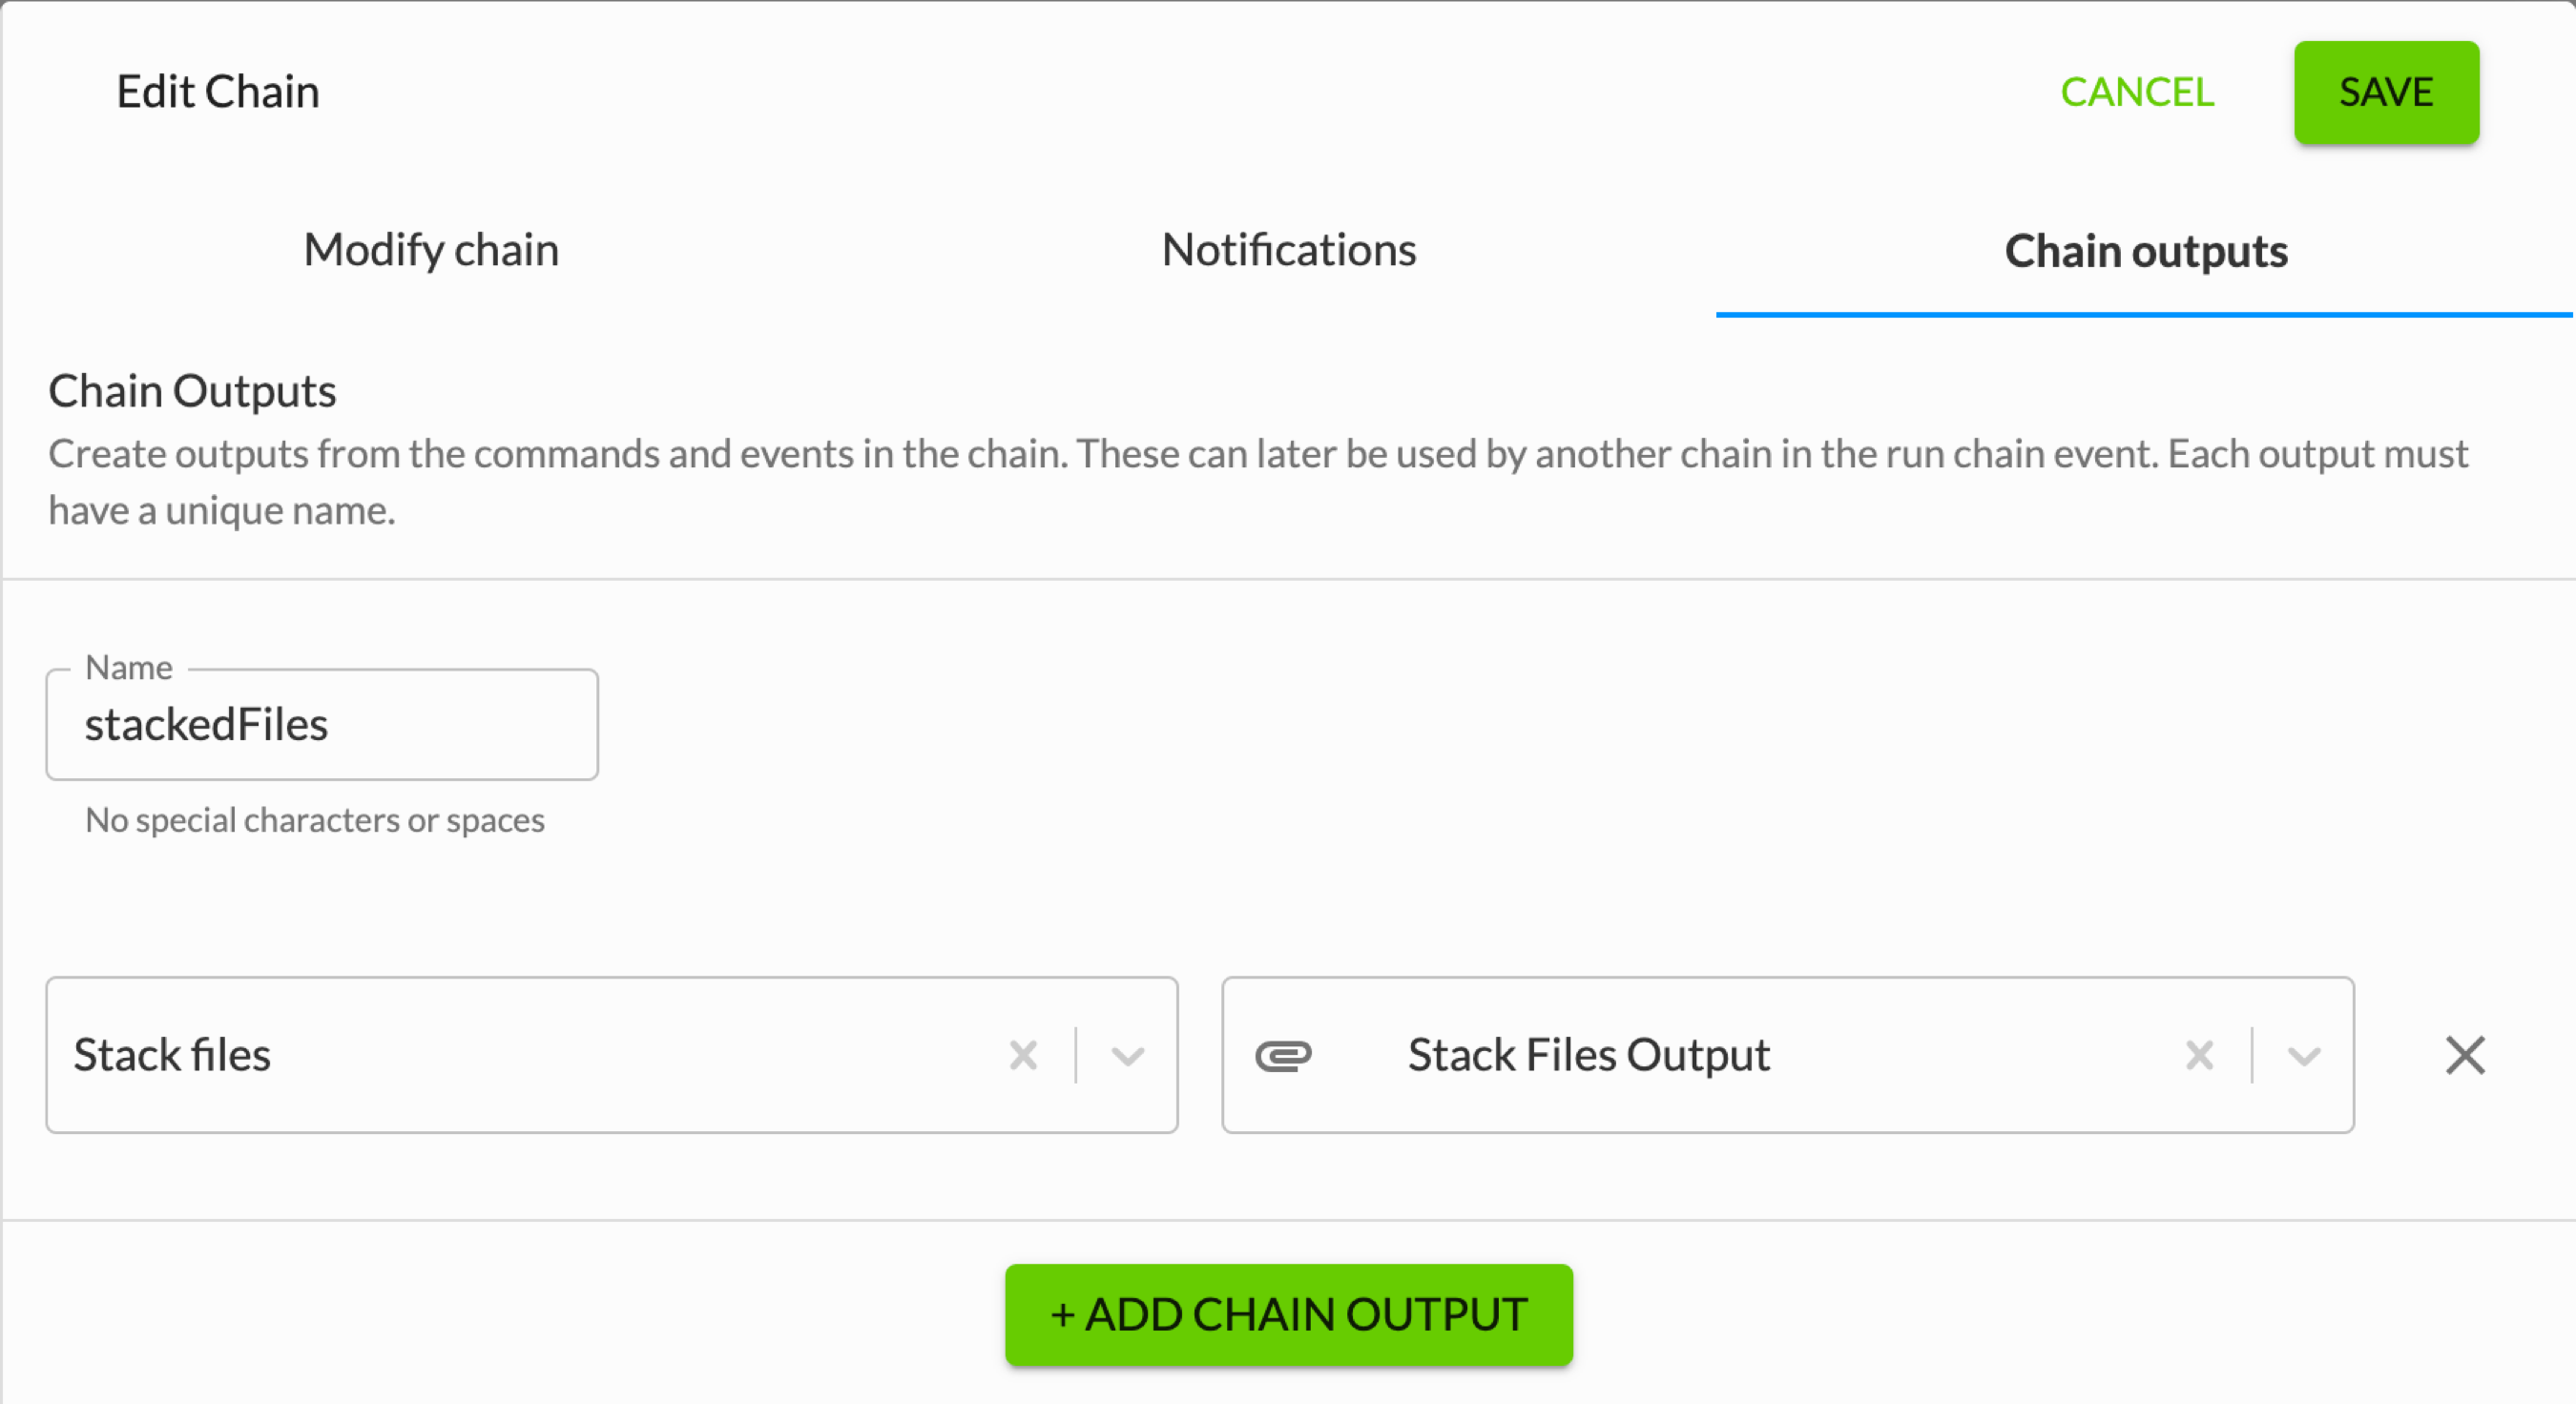This screenshot has width=2576, height=1404.
Task: Click the Edit Chain dialog title
Action: tap(218, 92)
